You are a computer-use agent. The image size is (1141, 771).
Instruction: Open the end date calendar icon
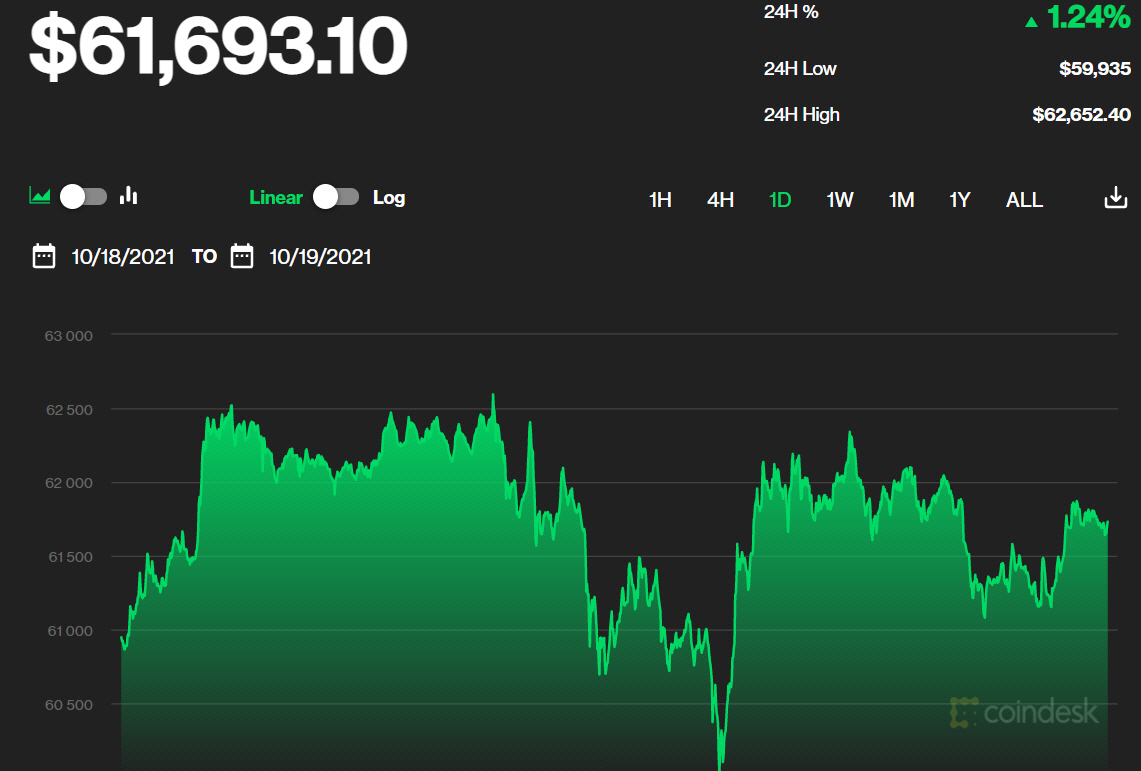pyautogui.click(x=242, y=257)
